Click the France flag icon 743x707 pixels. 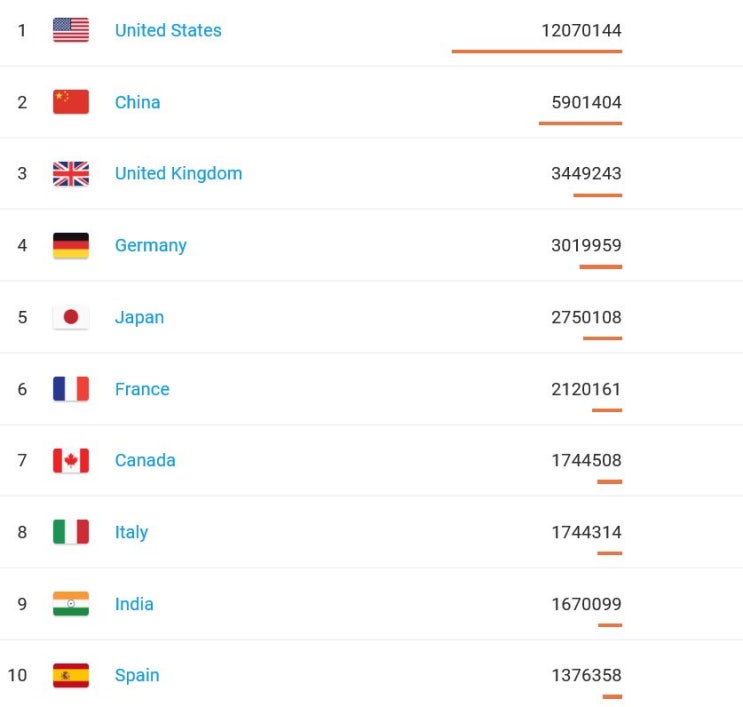(71, 389)
